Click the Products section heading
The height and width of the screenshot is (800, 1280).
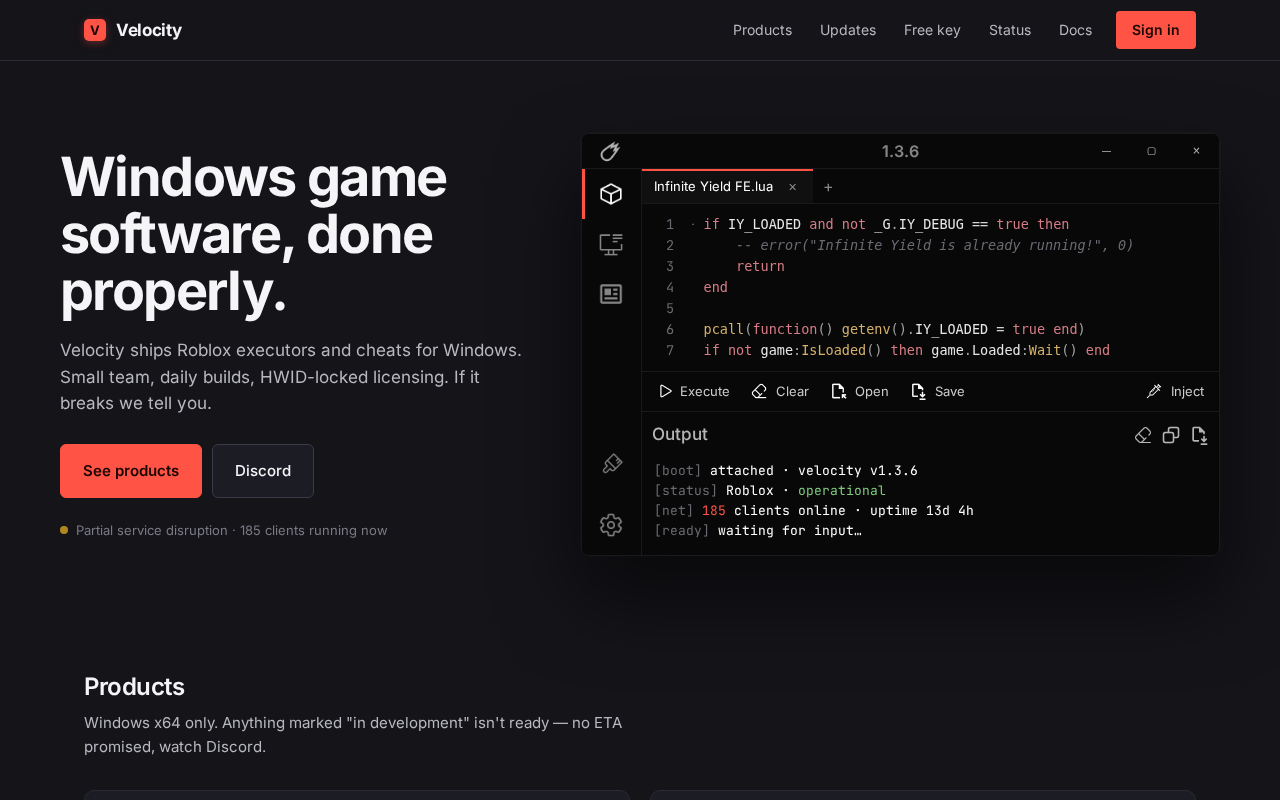tap(134, 687)
